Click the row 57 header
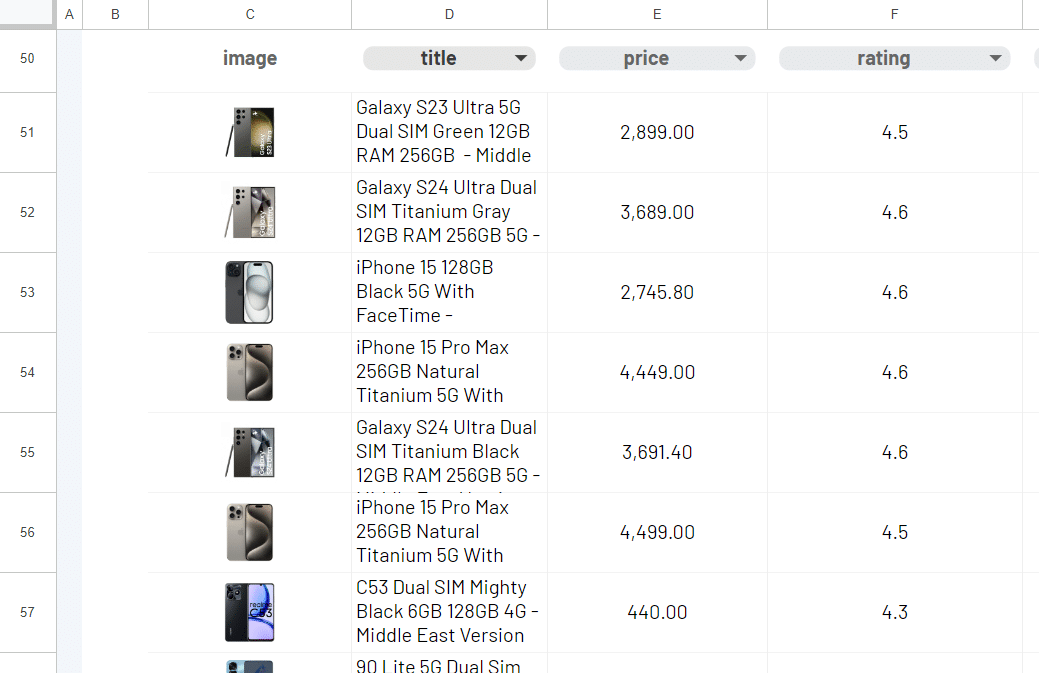The image size is (1039, 673). pos(27,612)
